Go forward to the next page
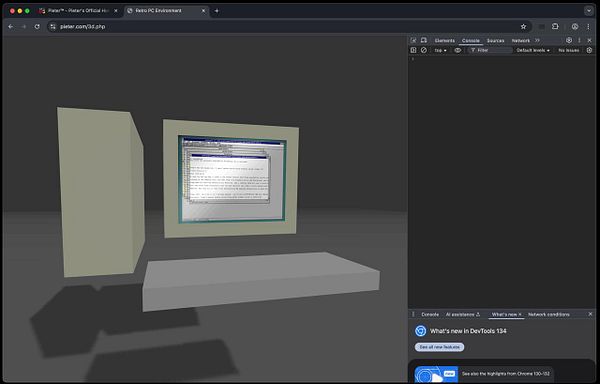Image resolution: width=600 pixels, height=384 pixels. [x=24, y=26]
